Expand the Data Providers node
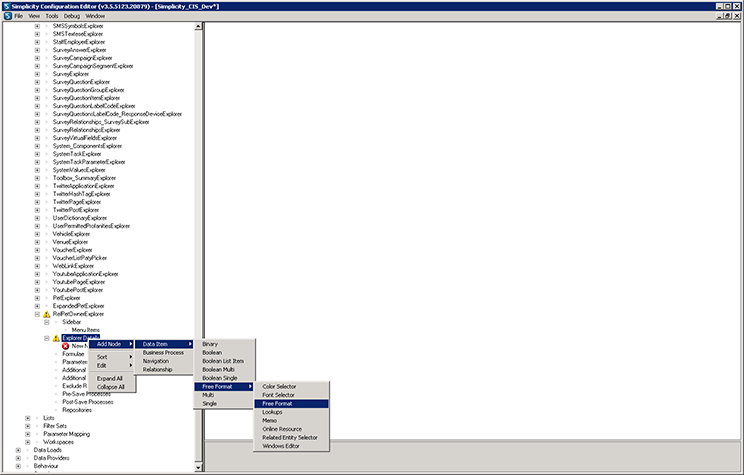This screenshot has height=475, width=744. [18, 458]
